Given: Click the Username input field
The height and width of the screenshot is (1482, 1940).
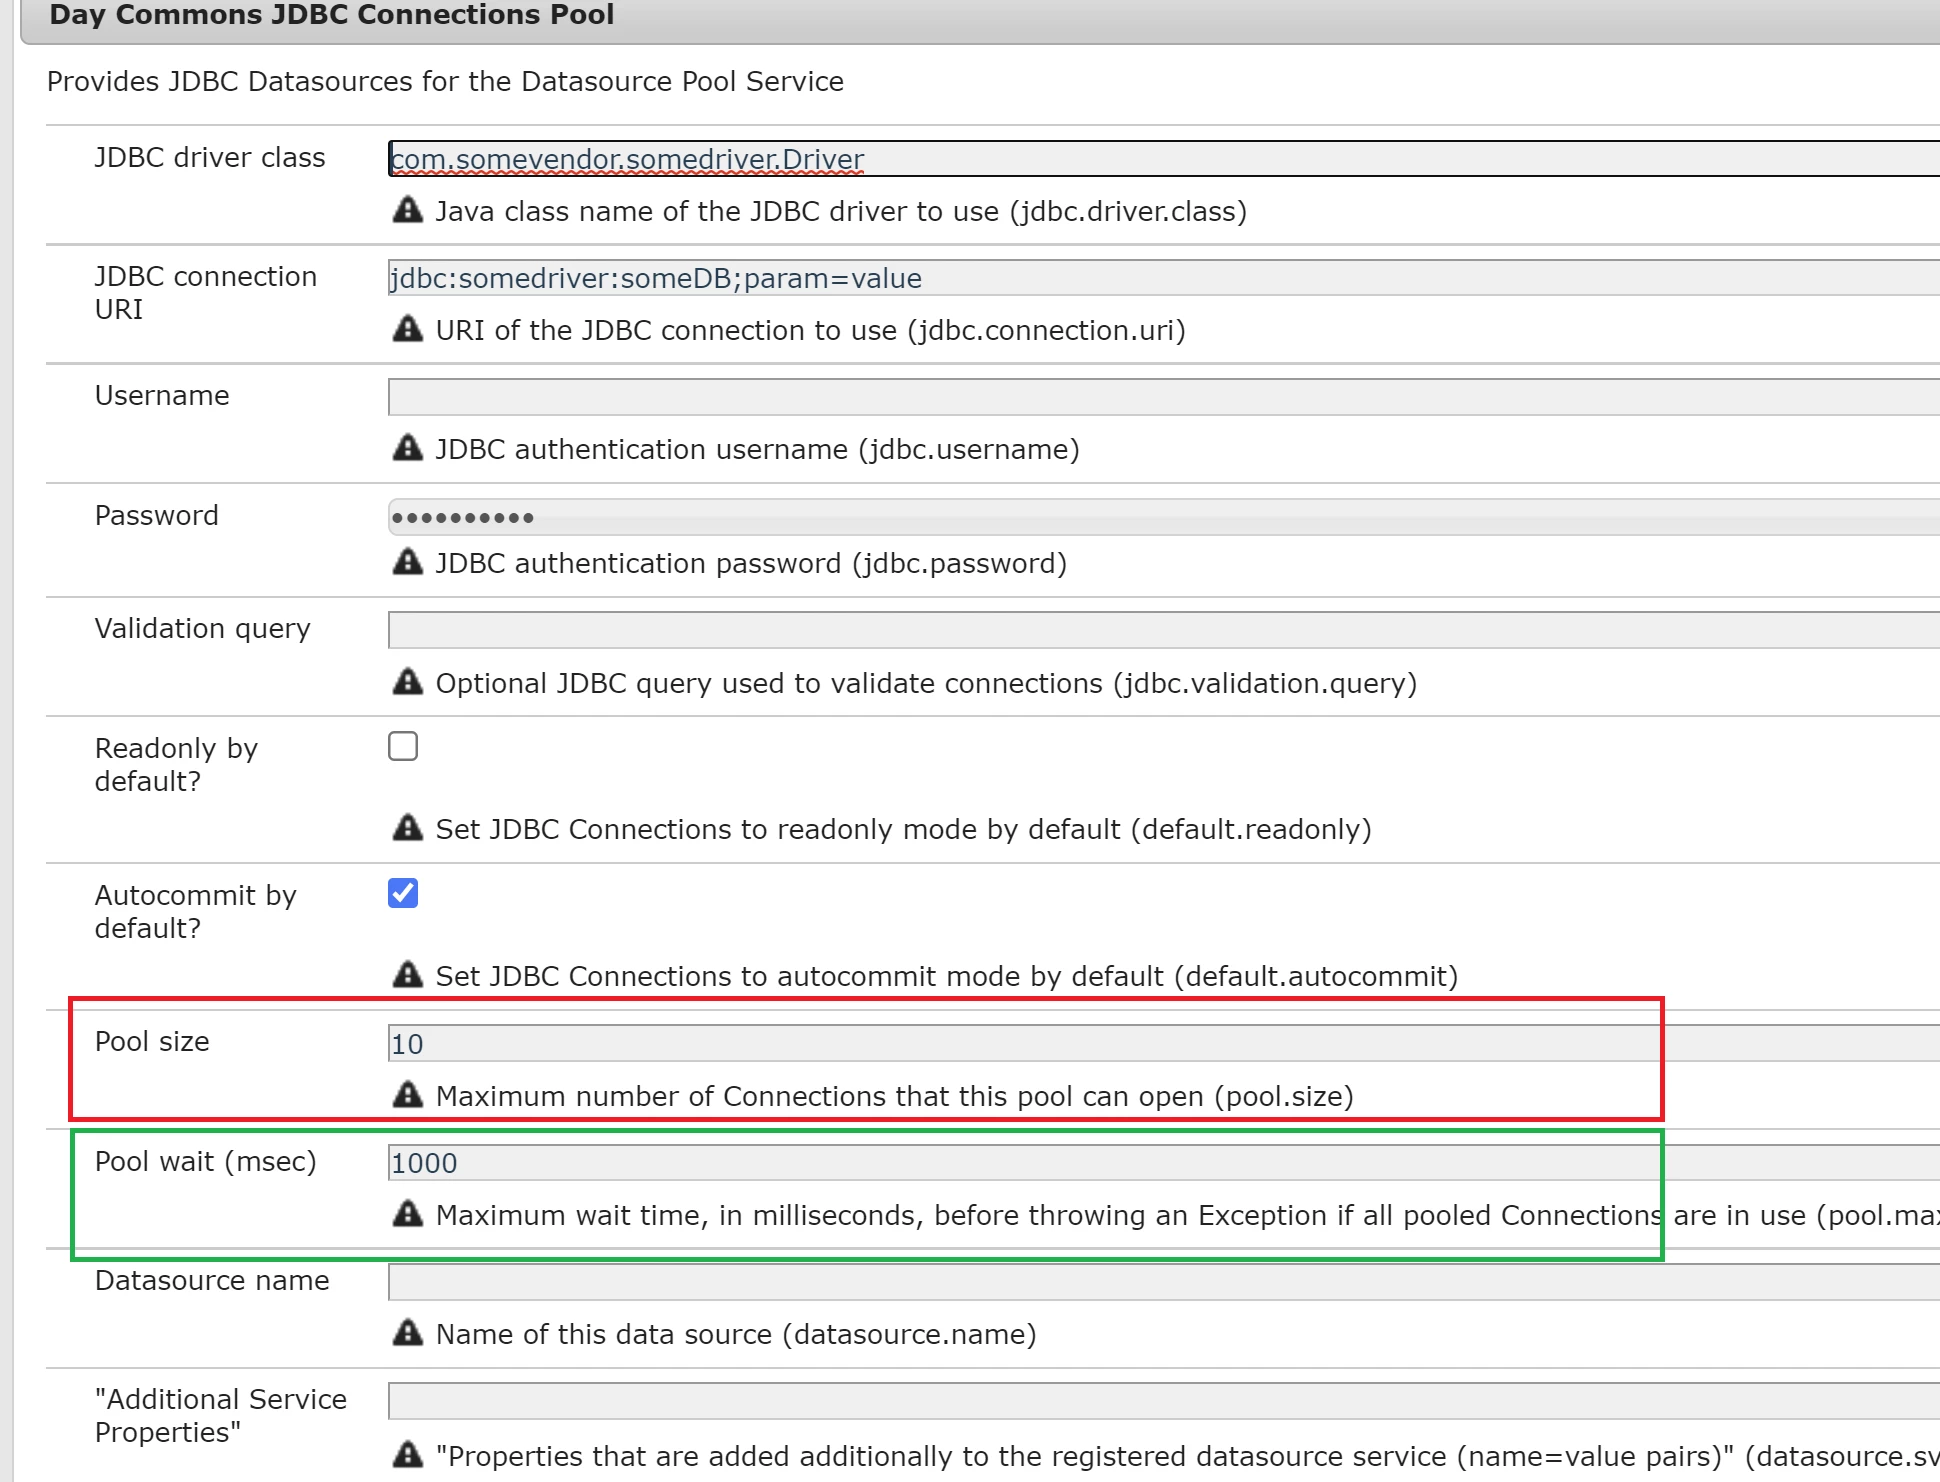Looking at the screenshot, I should pyautogui.click(x=1160, y=397).
